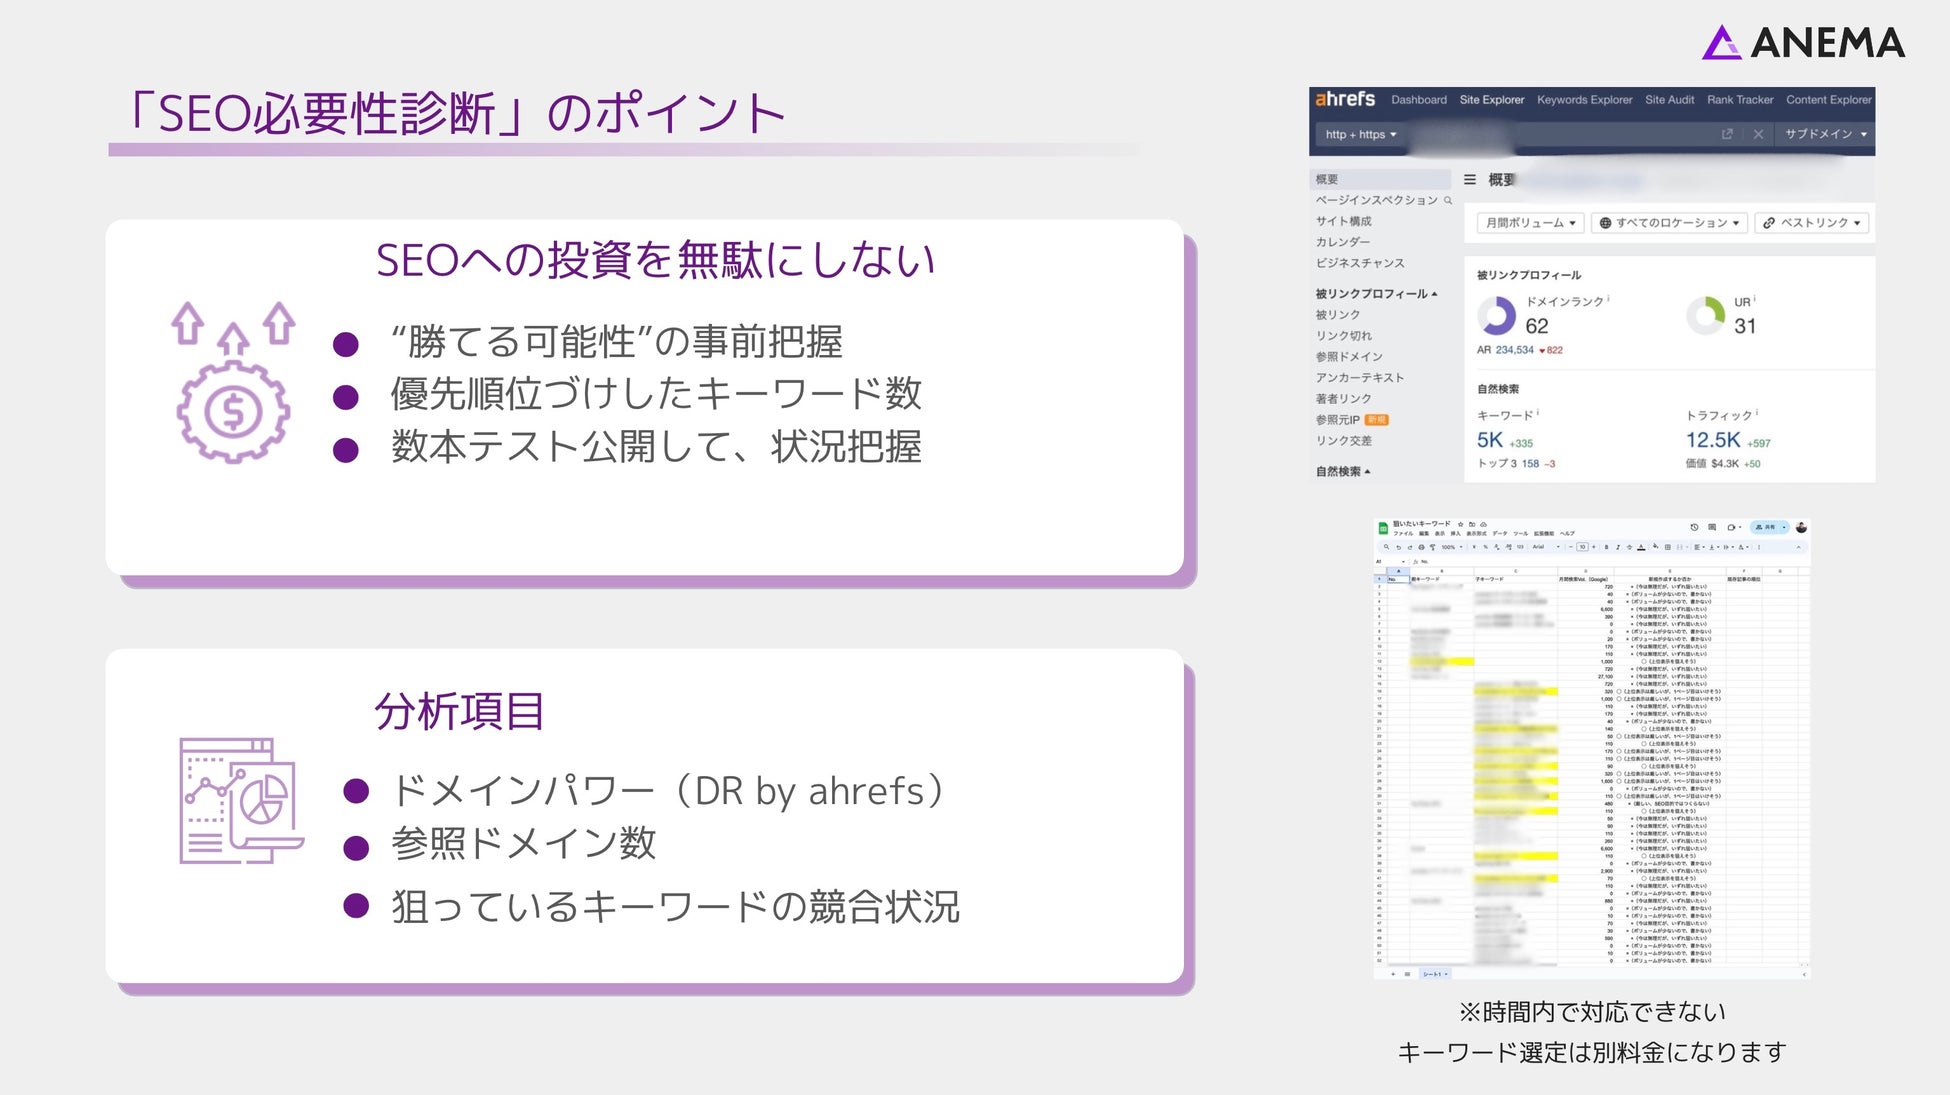Click the hamburger menu icon beside 概要
The width and height of the screenshot is (1950, 1095).
pyautogui.click(x=1470, y=180)
